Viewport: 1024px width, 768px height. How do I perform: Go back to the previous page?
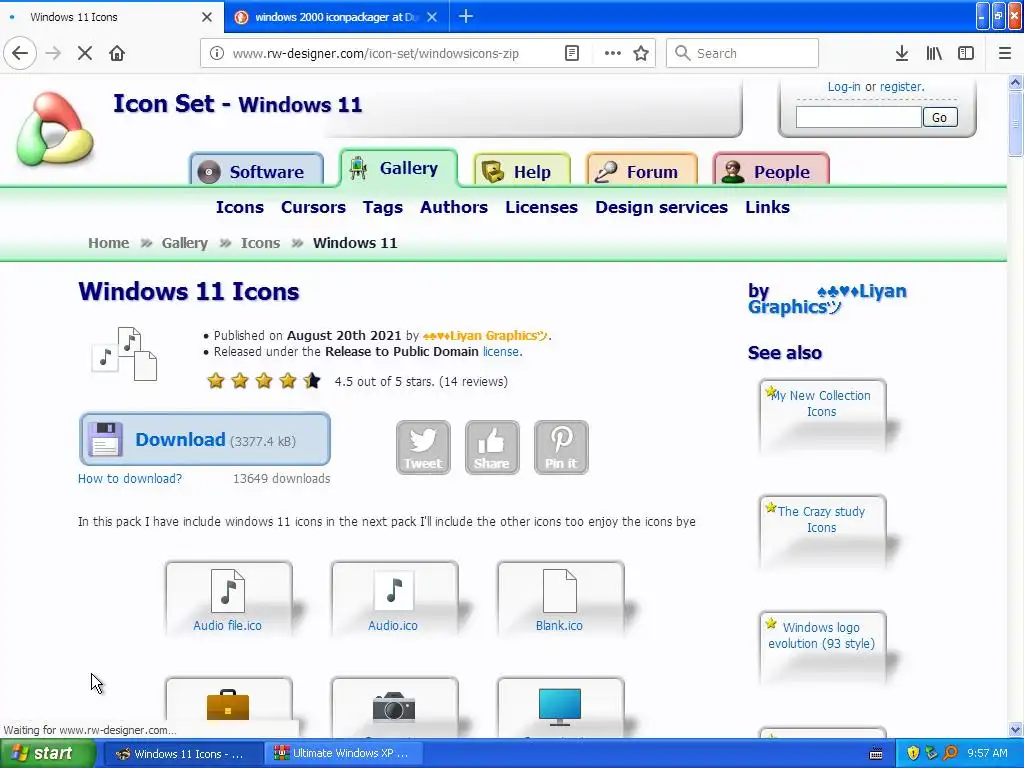[x=20, y=53]
